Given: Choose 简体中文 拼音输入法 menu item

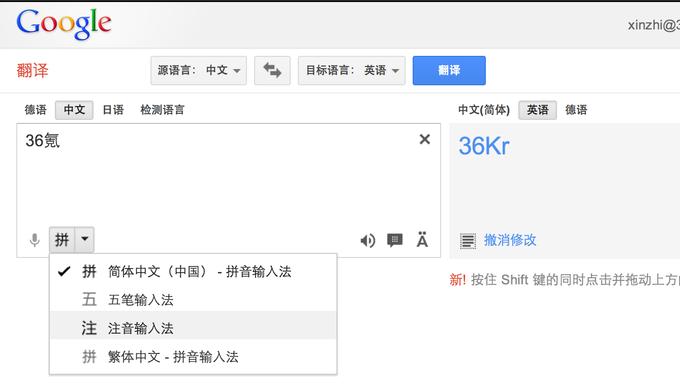Looking at the screenshot, I should point(193,272).
